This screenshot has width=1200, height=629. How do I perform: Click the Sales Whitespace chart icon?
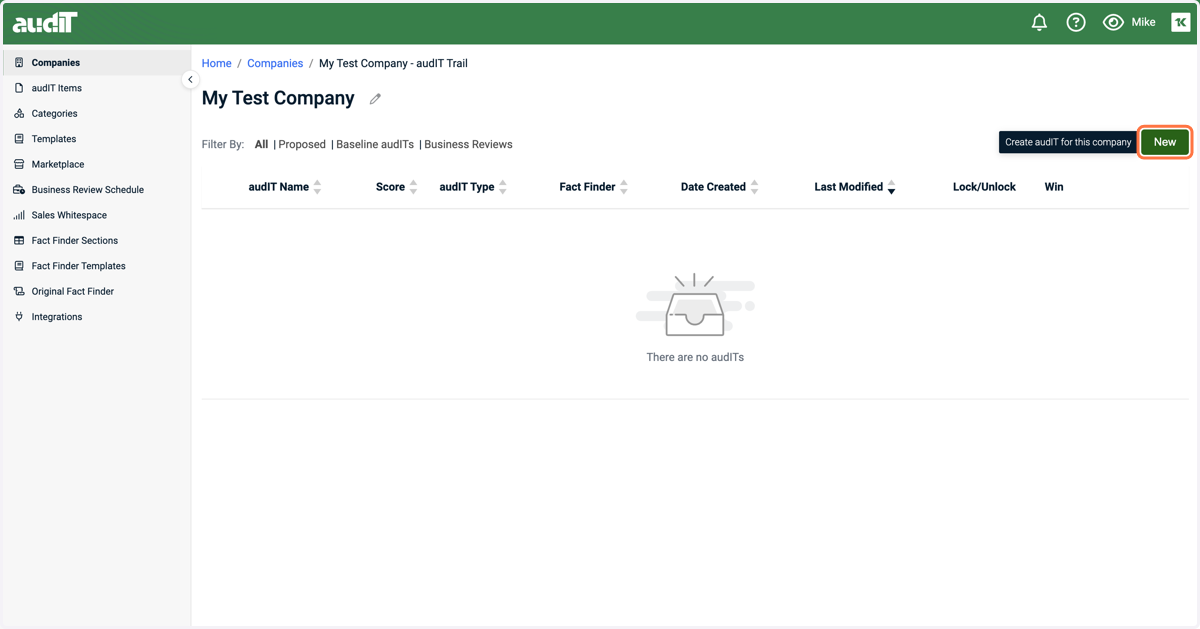tap(19, 215)
